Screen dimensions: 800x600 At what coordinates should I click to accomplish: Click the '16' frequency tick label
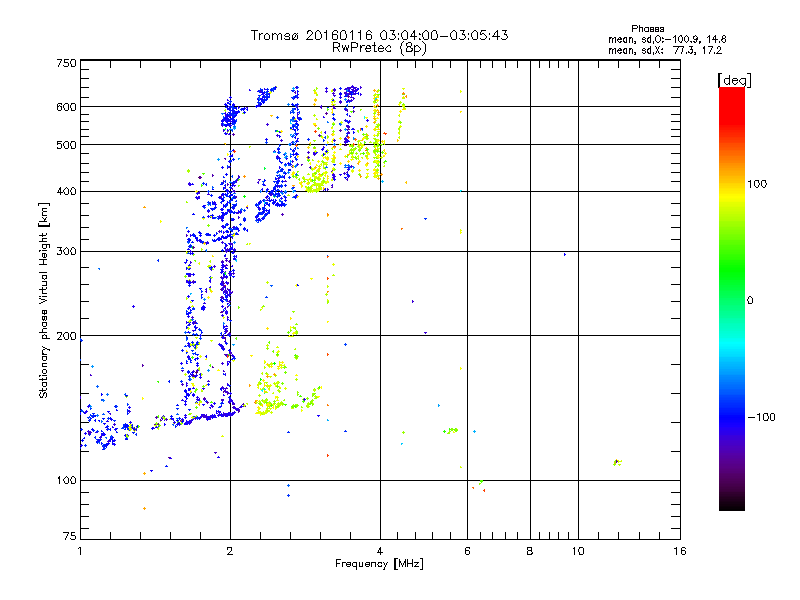(680, 551)
